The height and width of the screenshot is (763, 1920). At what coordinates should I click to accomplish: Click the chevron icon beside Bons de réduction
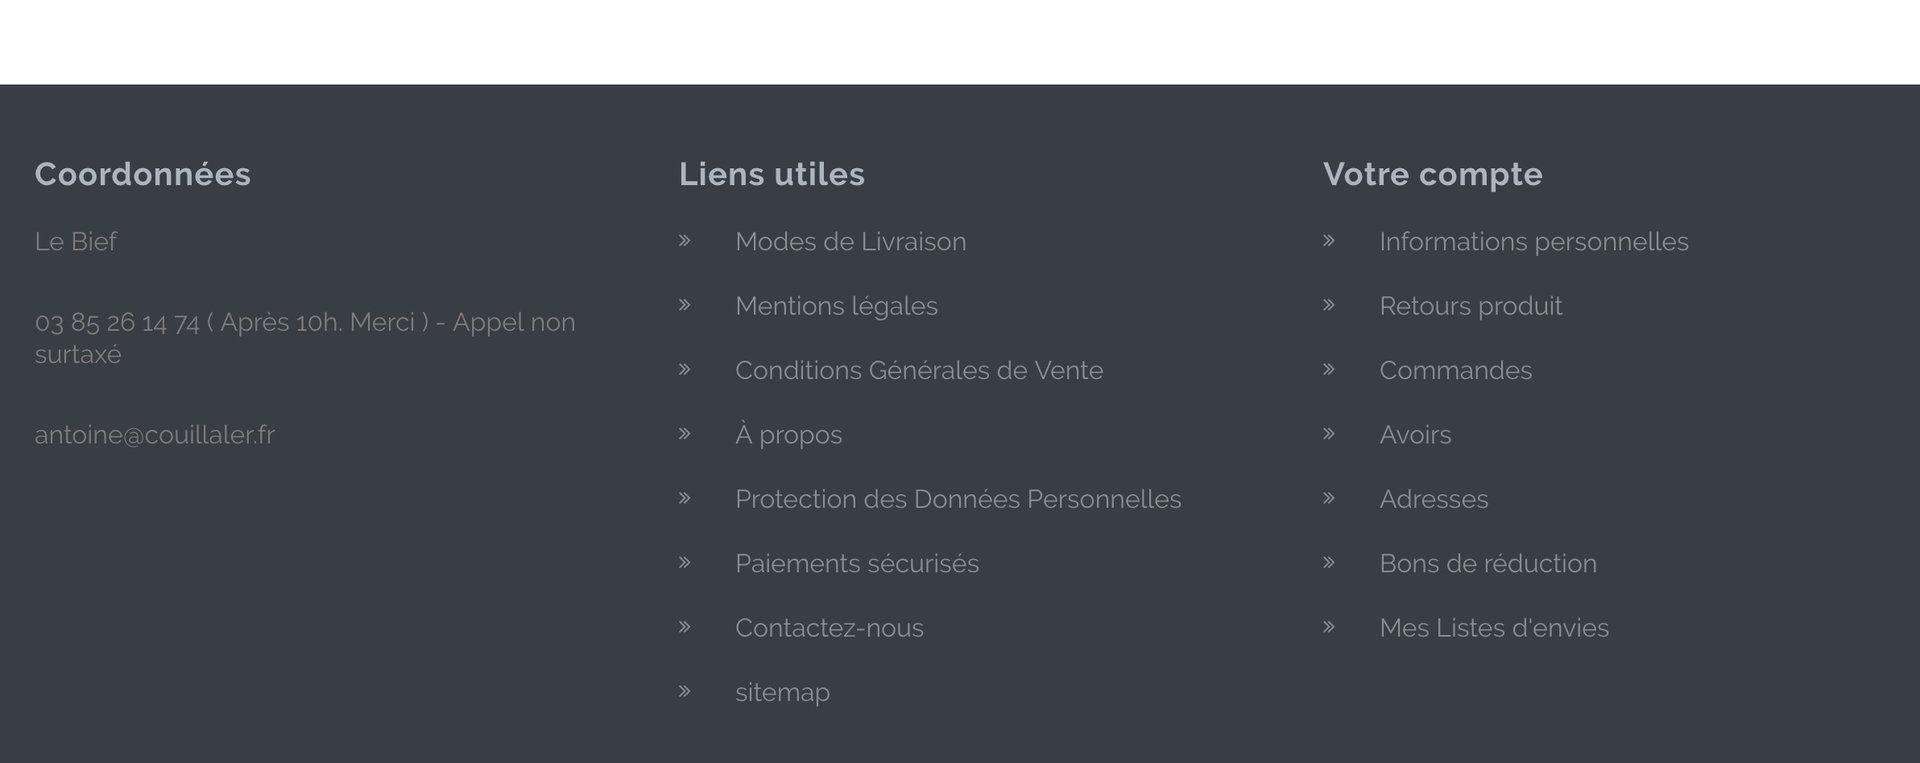(1329, 563)
